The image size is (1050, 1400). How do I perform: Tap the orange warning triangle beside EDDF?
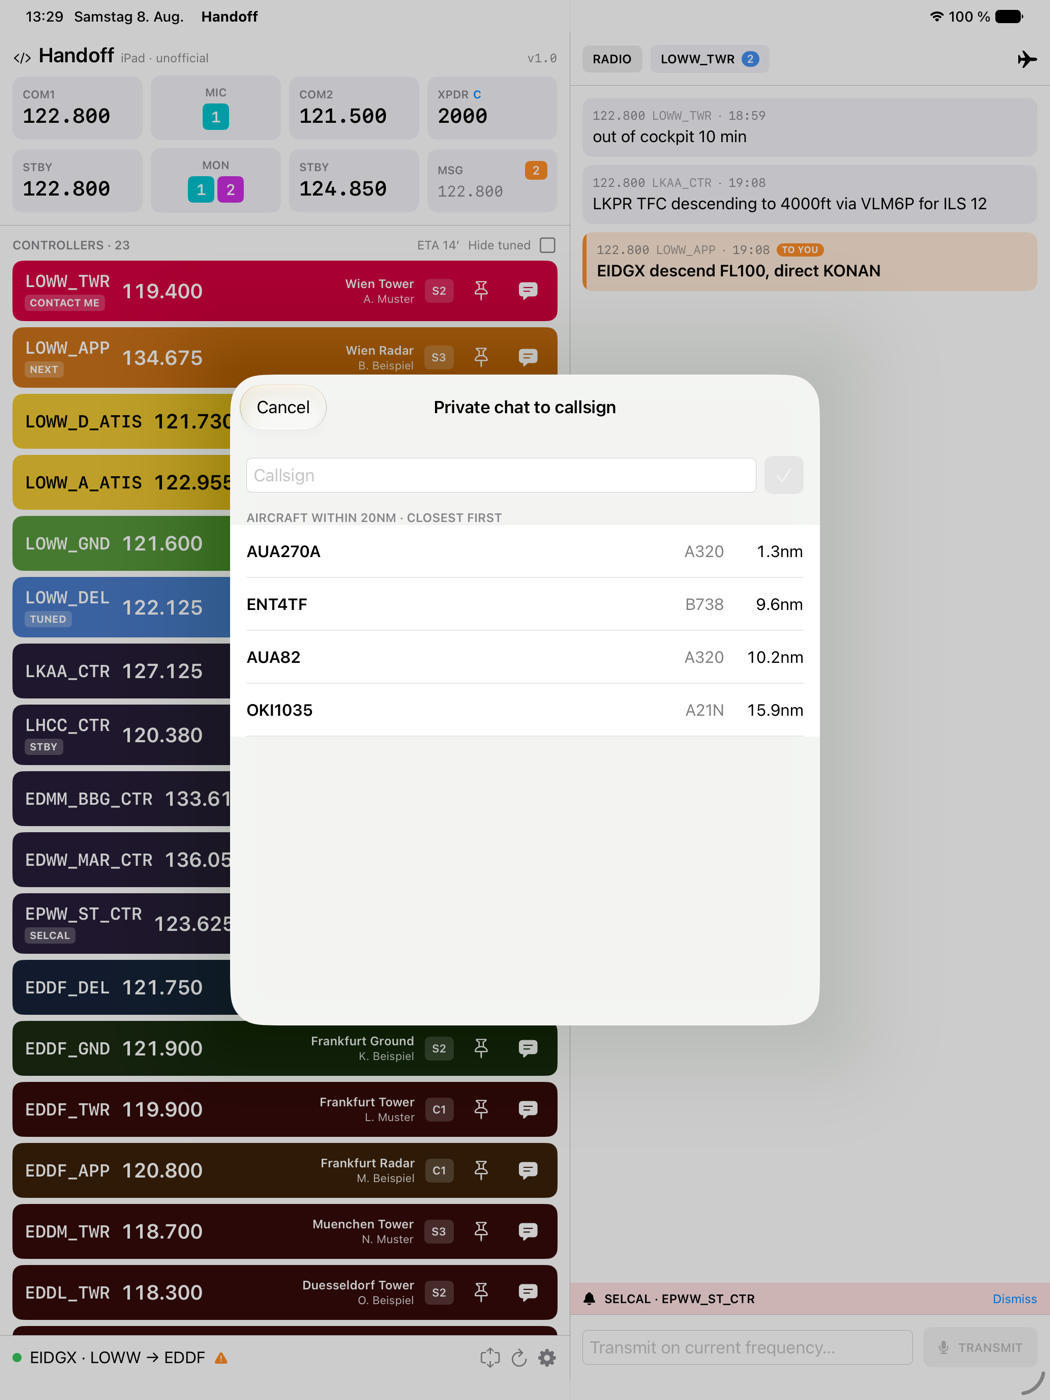point(221,1358)
